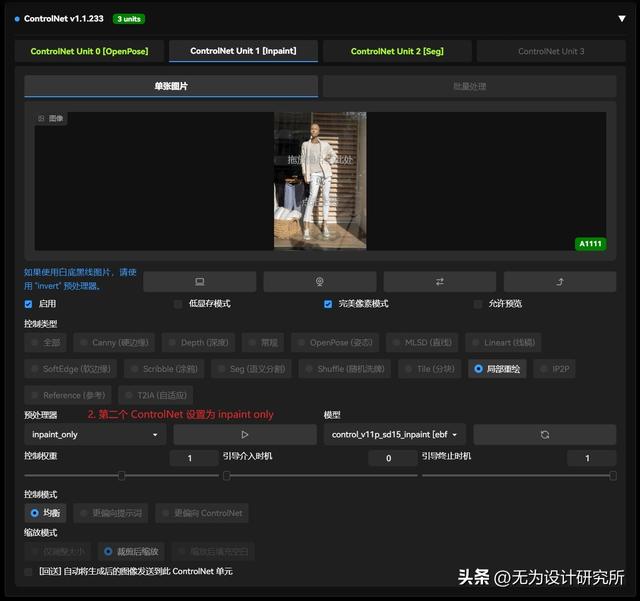Click the webcam icon button
The image size is (640, 601).
click(x=319, y=282)
